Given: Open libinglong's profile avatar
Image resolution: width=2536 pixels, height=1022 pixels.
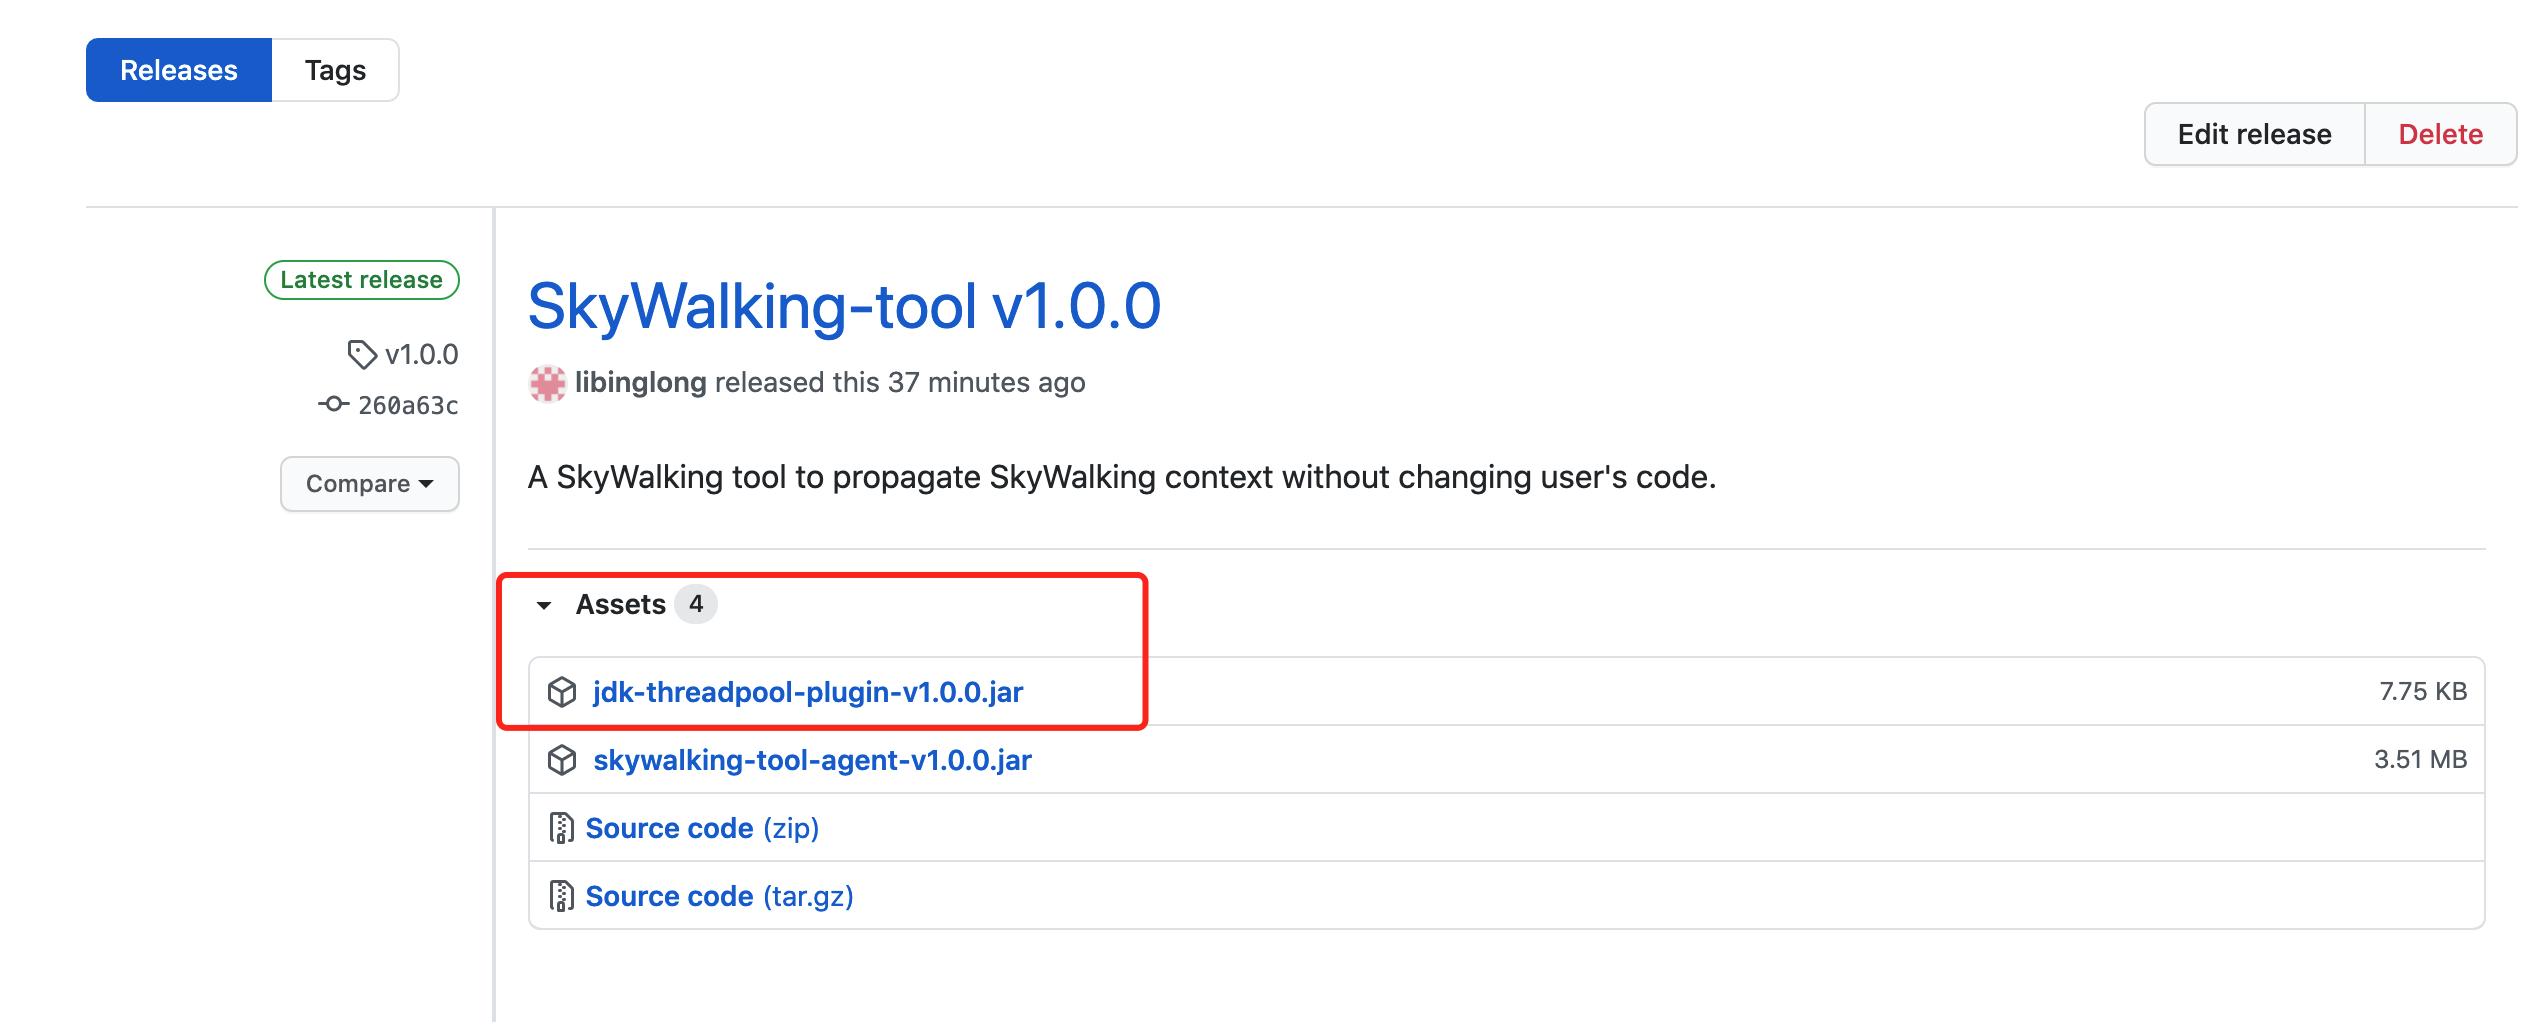Looking at the screenshot, I should pos(548,382).
